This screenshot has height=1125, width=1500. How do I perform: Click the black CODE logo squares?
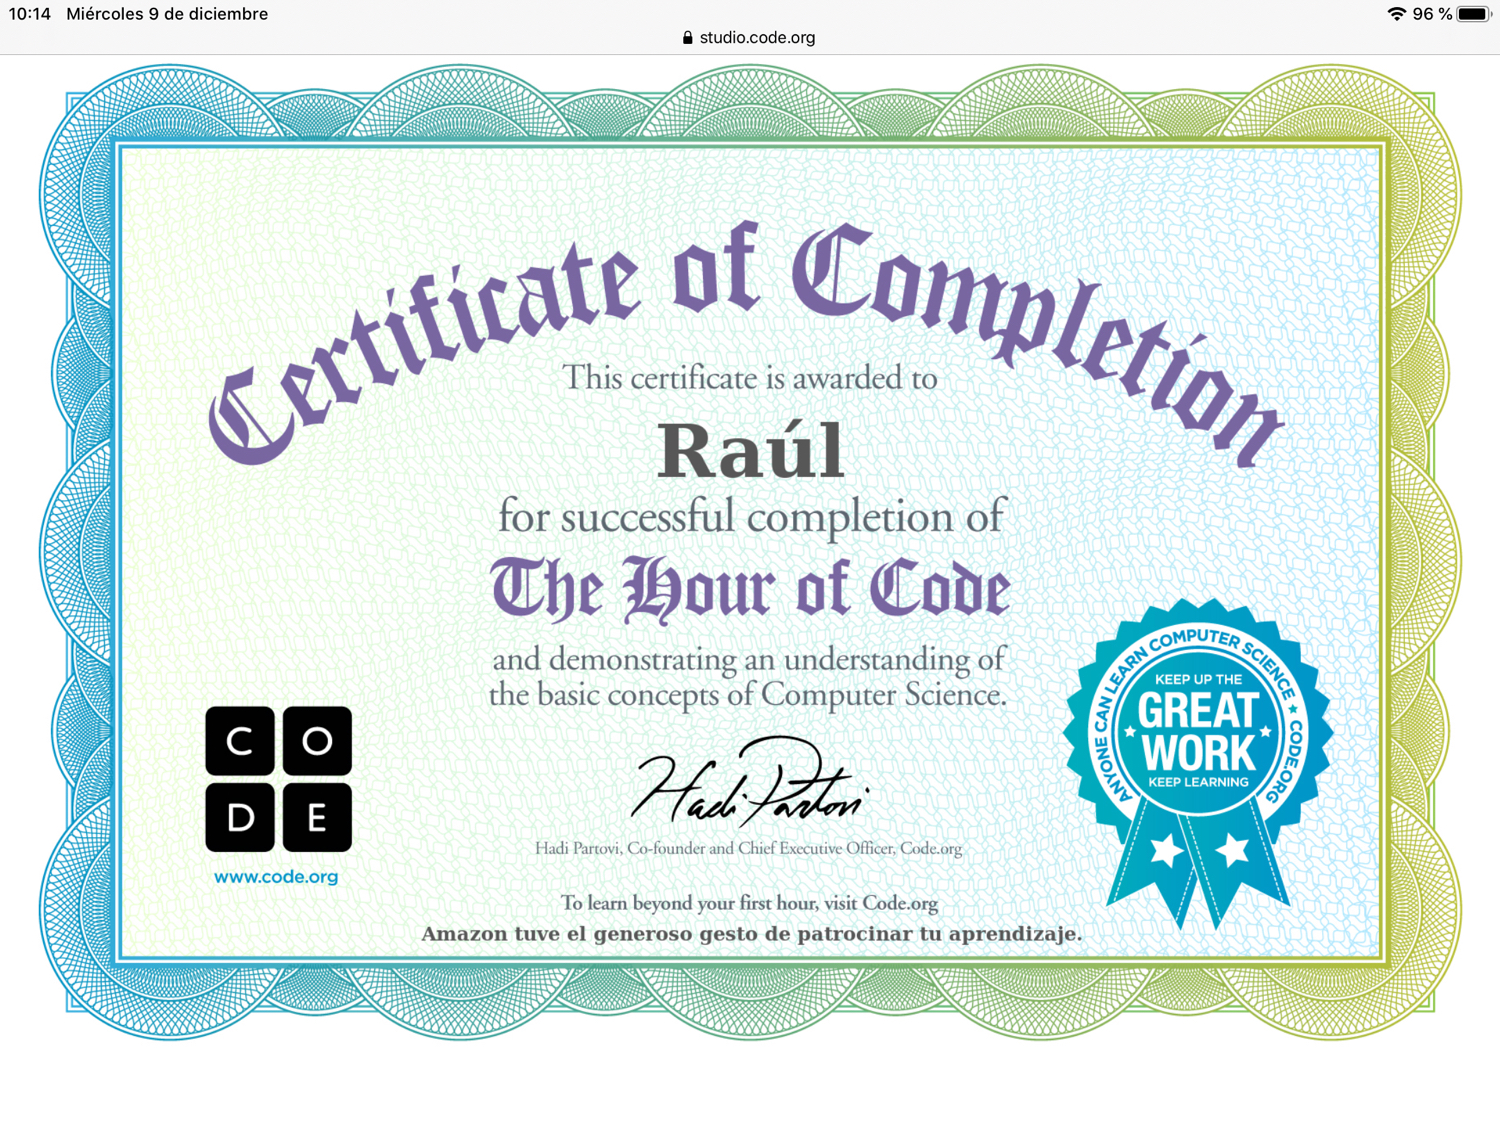pyautogui.click(x=278, y=779)
